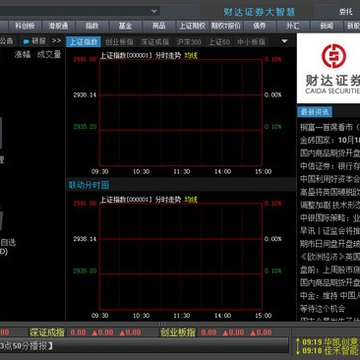360x360 pixels.
Task: Open the news item 《欧洲经济》
Action: [330, 257]
